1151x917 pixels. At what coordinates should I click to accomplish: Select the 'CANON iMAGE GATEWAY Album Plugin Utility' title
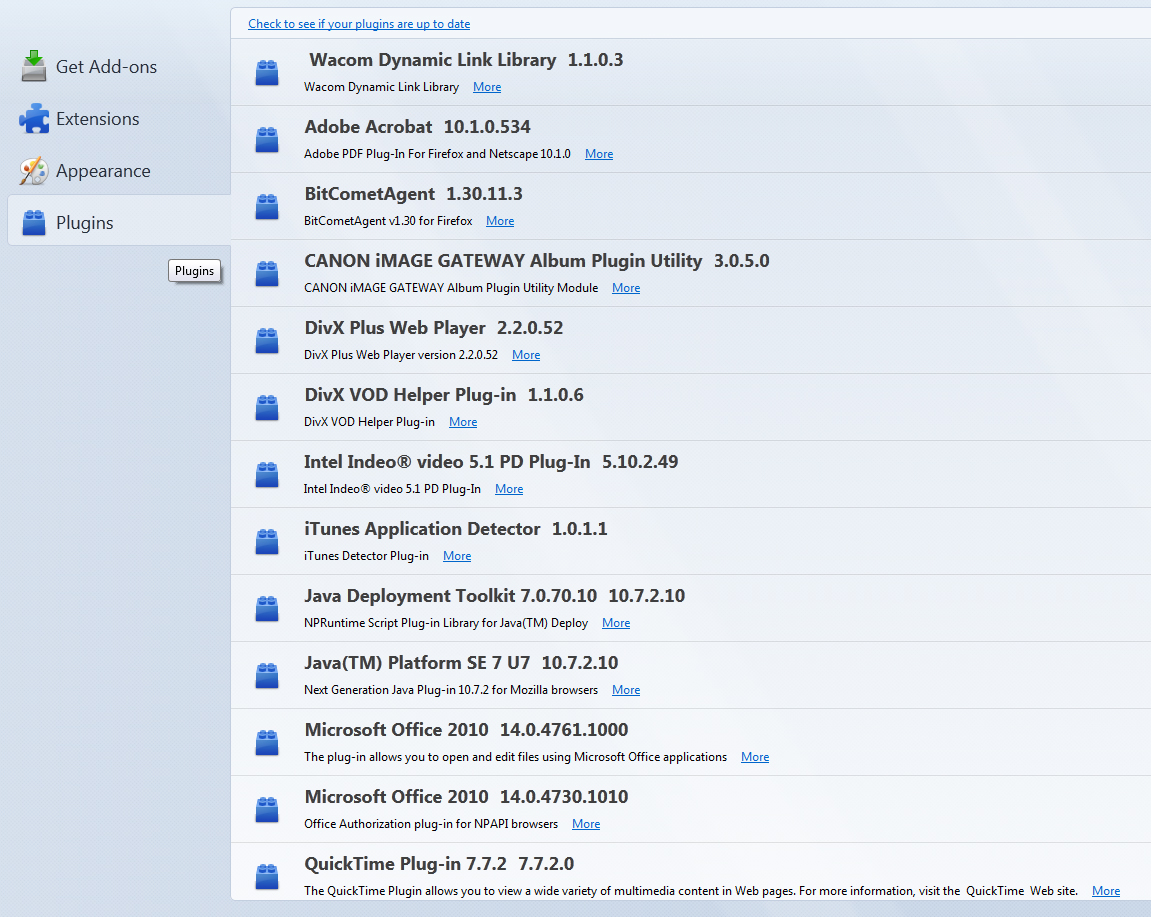click(x=503, y=261)
